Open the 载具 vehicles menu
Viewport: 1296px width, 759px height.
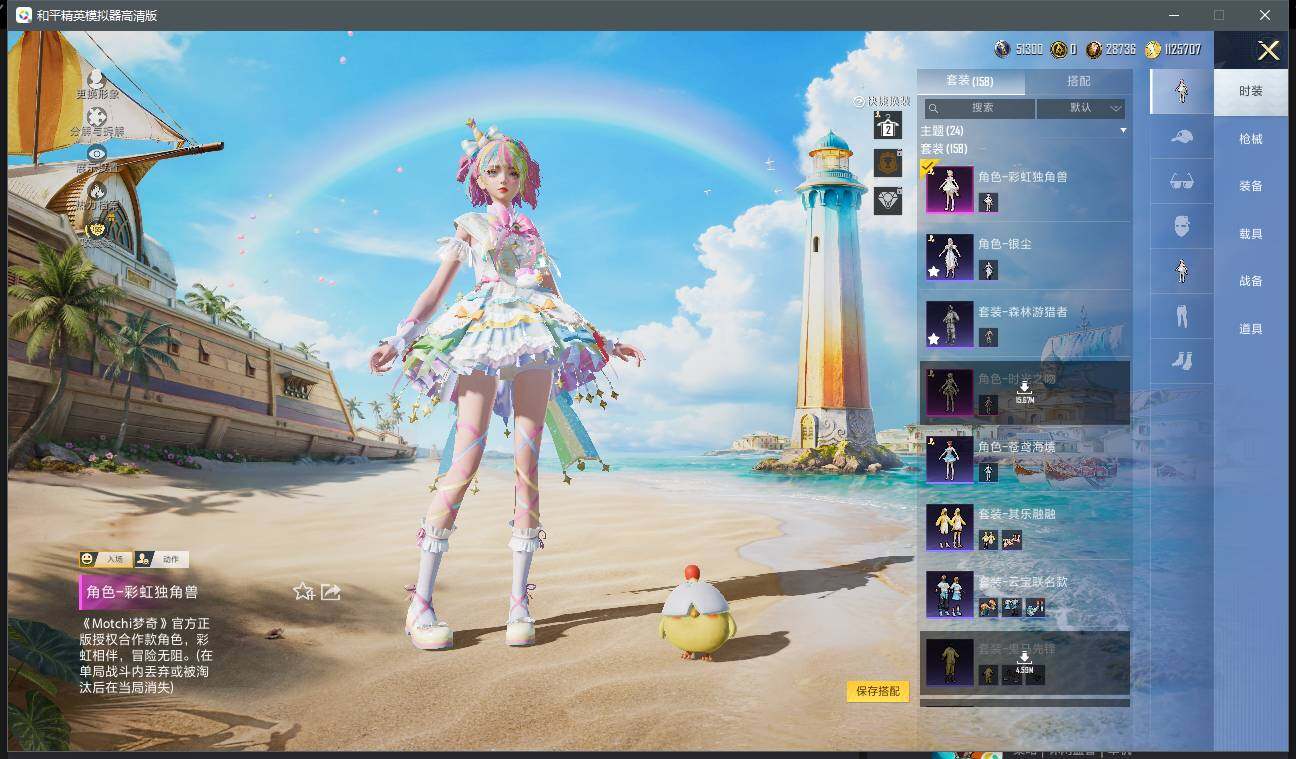pyautogui.click(x=1251, y=234)
